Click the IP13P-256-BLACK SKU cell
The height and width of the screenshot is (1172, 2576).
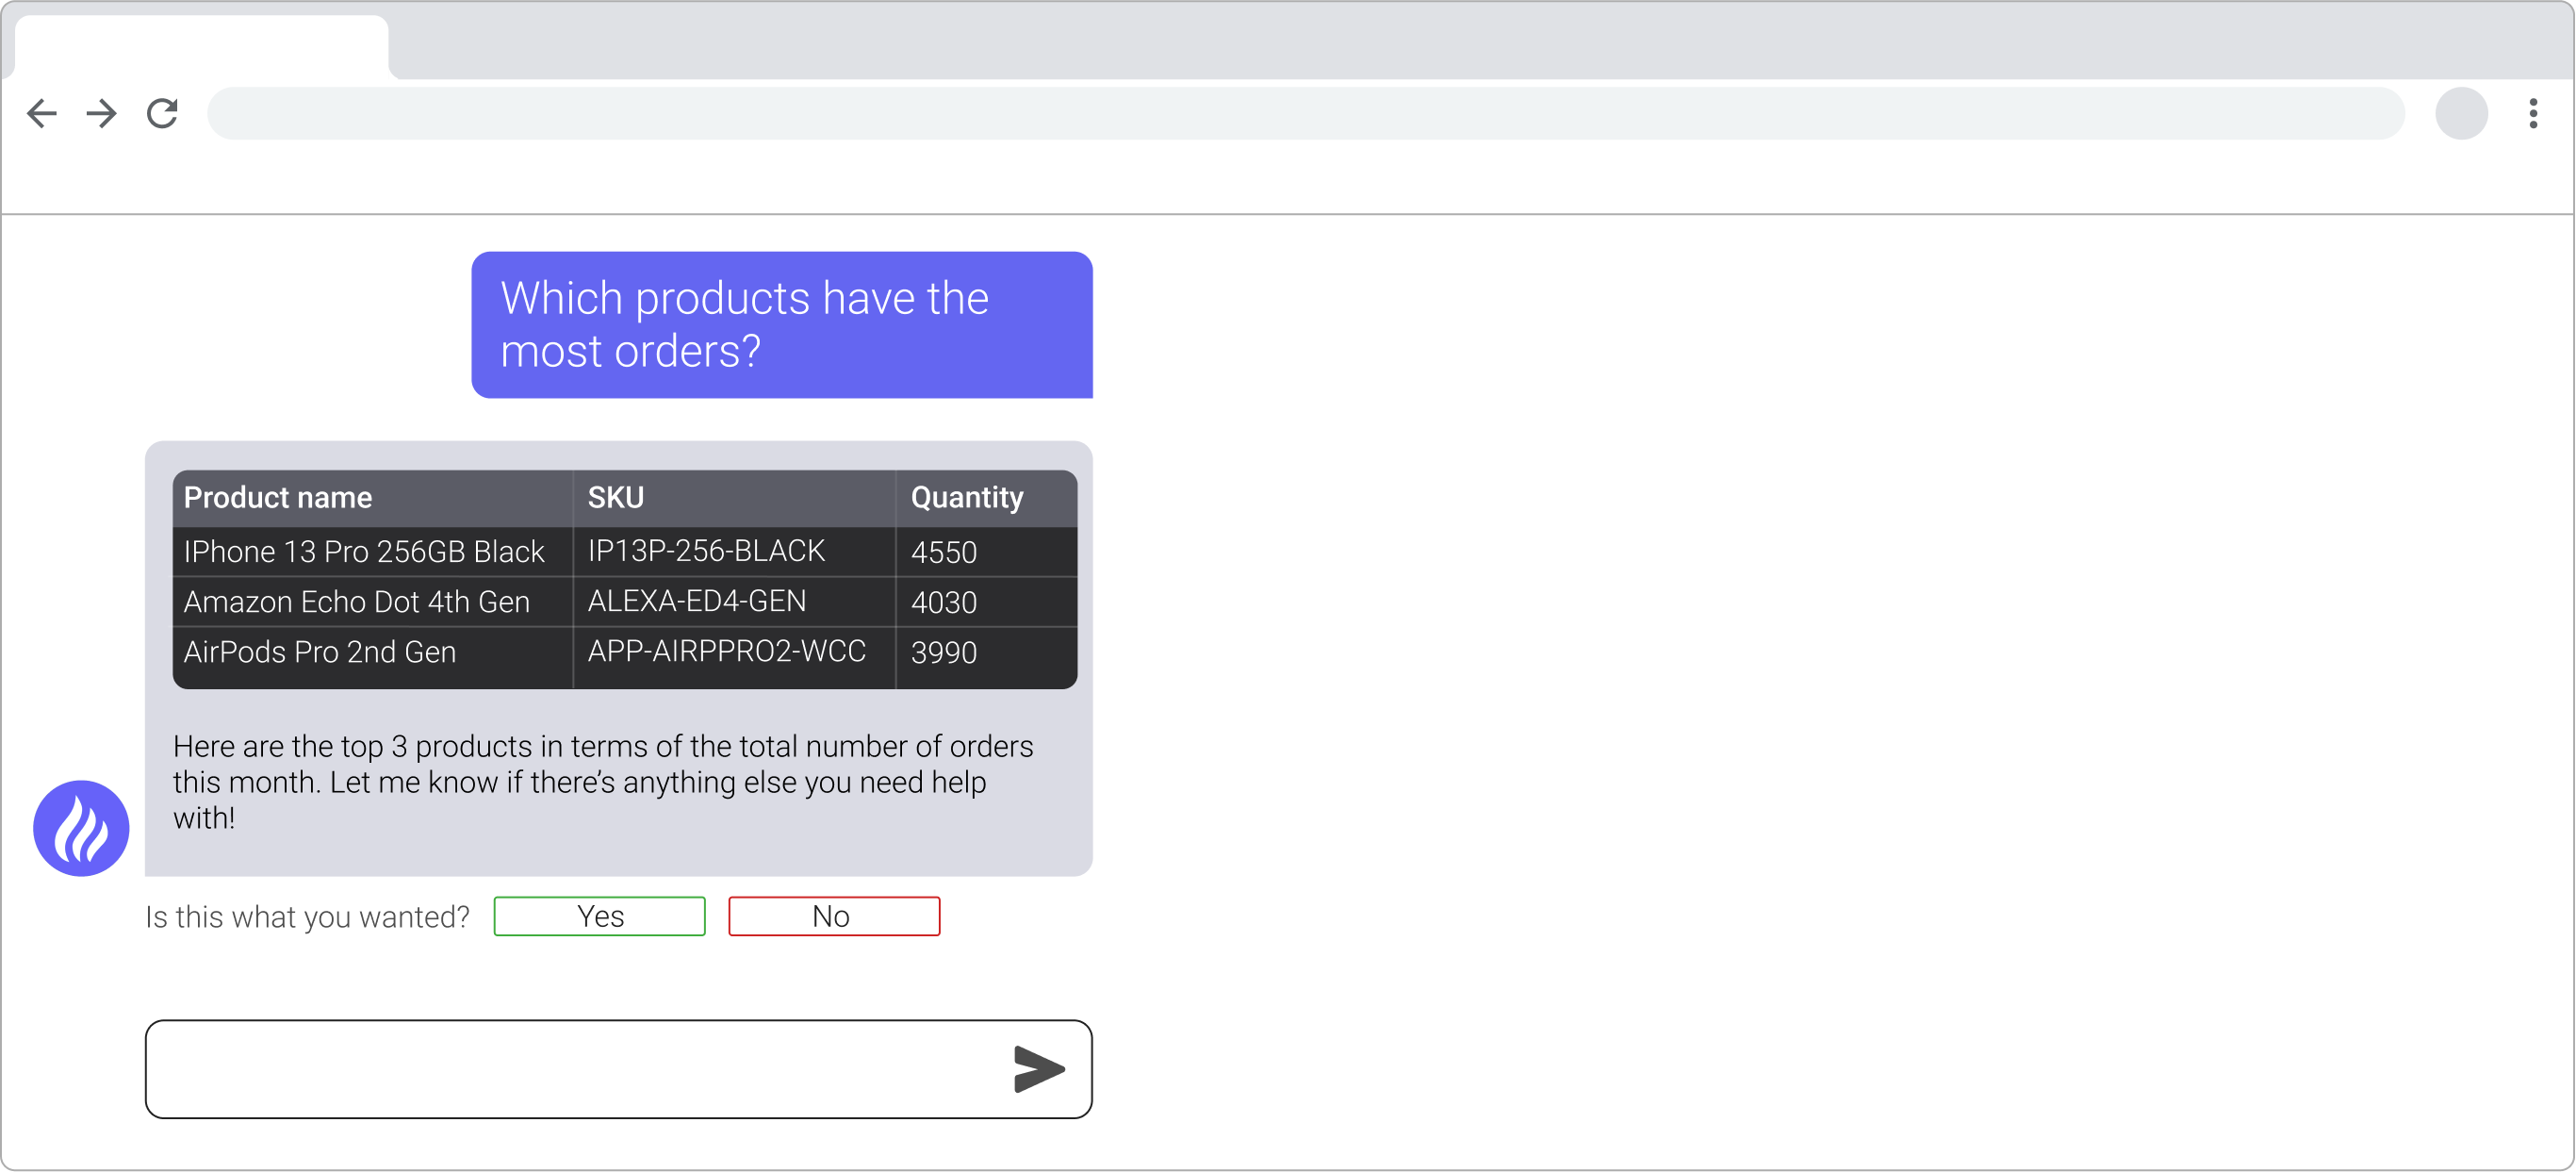(x=734, y=552)
